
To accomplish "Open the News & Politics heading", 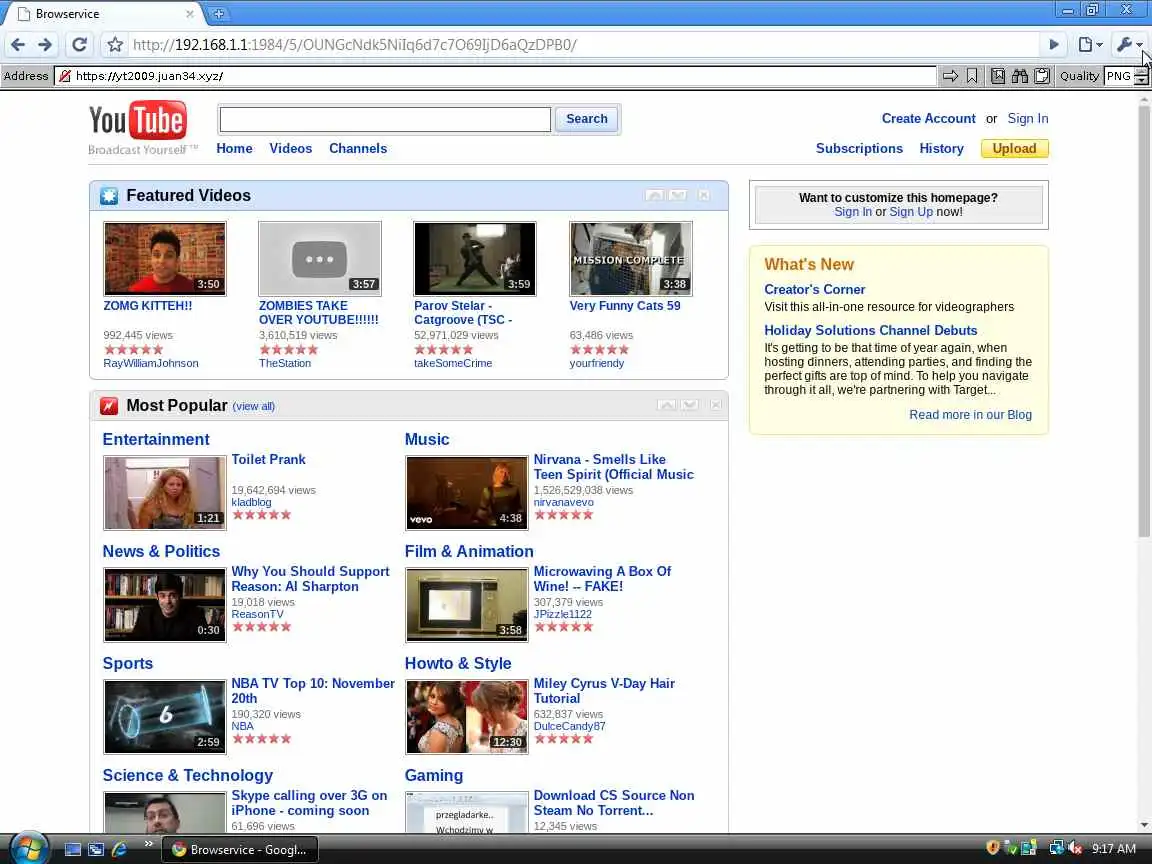I will click(x=161, y=551).
